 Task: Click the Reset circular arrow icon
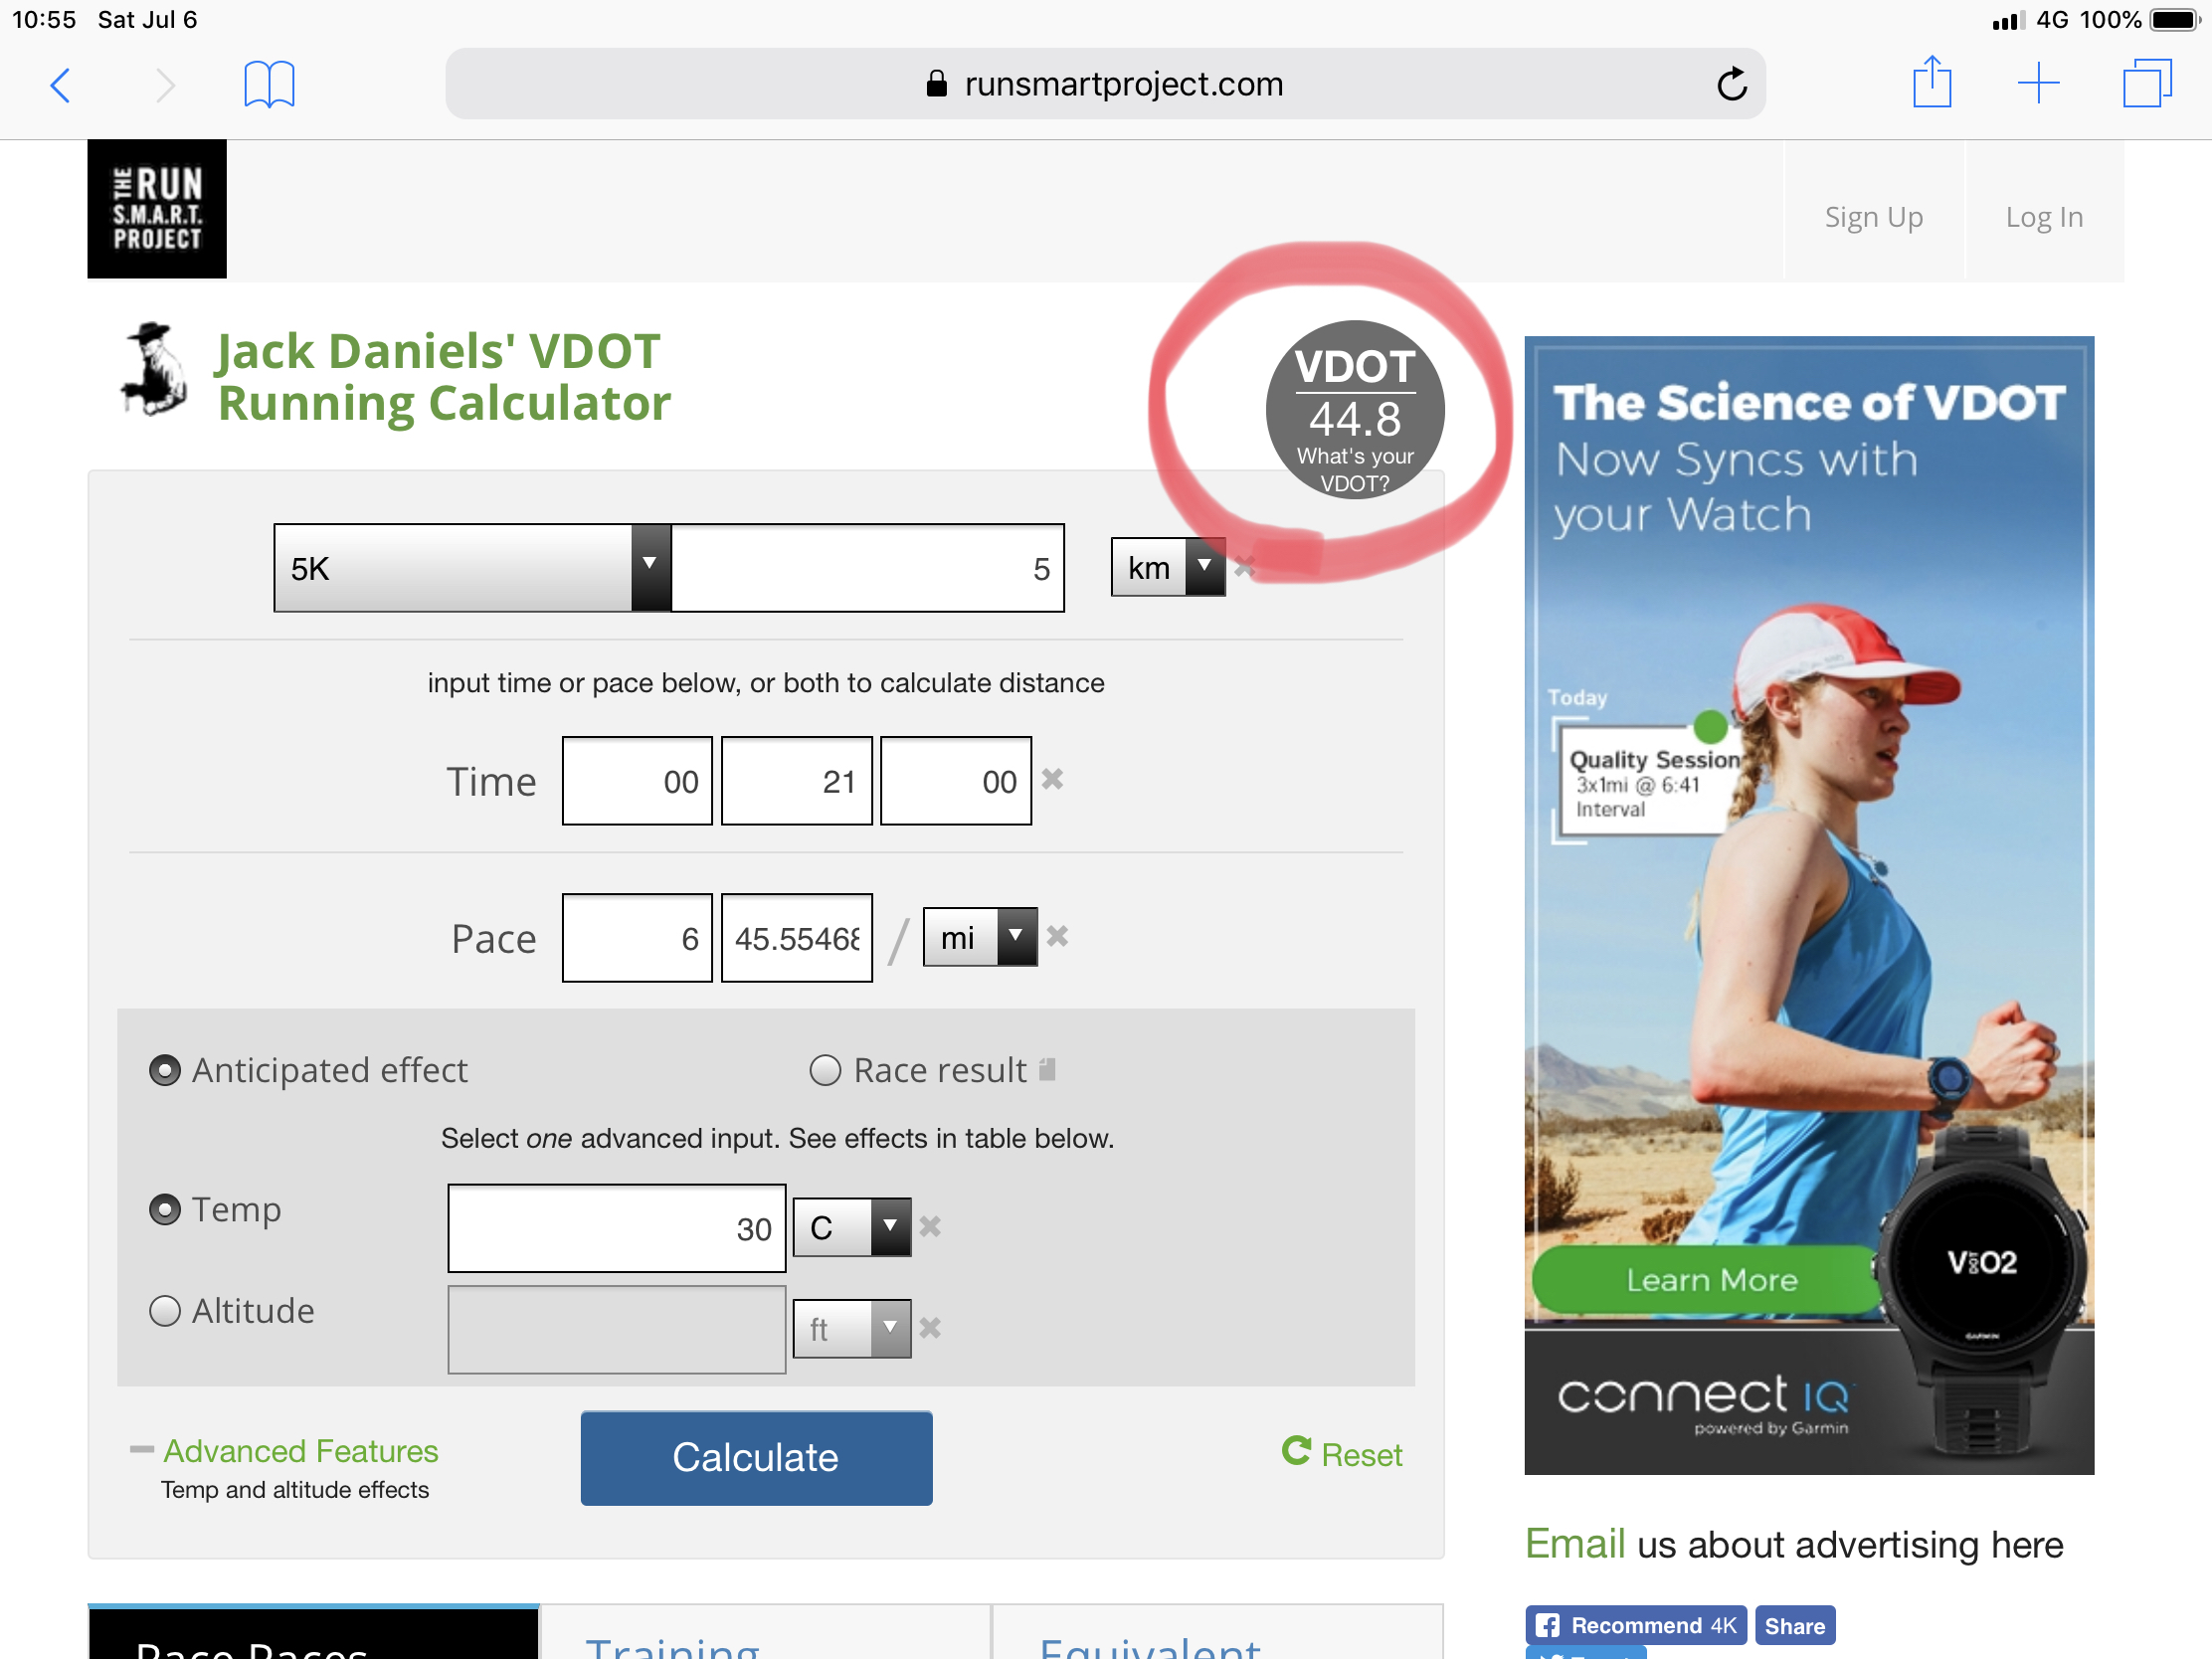pos(1296,1451)
